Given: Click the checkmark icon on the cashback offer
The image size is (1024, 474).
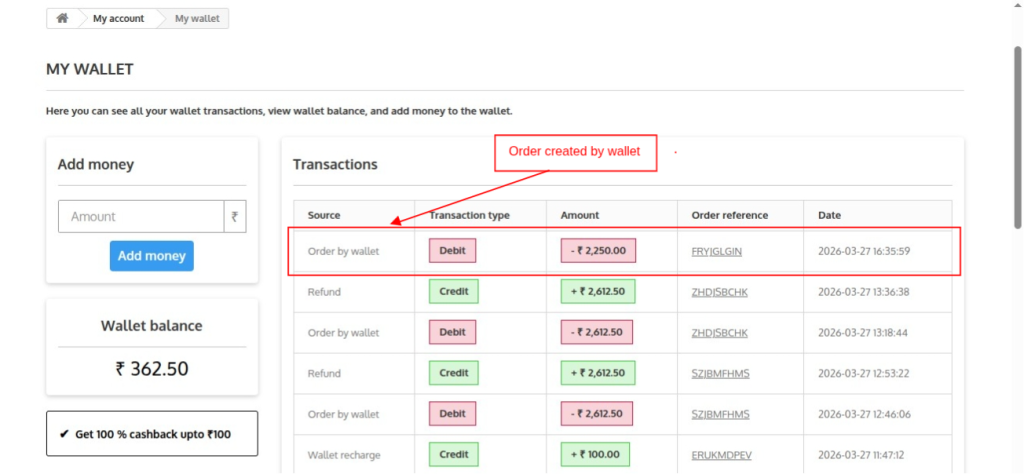Looking at the screenshot, I should (x=64, y=434).
